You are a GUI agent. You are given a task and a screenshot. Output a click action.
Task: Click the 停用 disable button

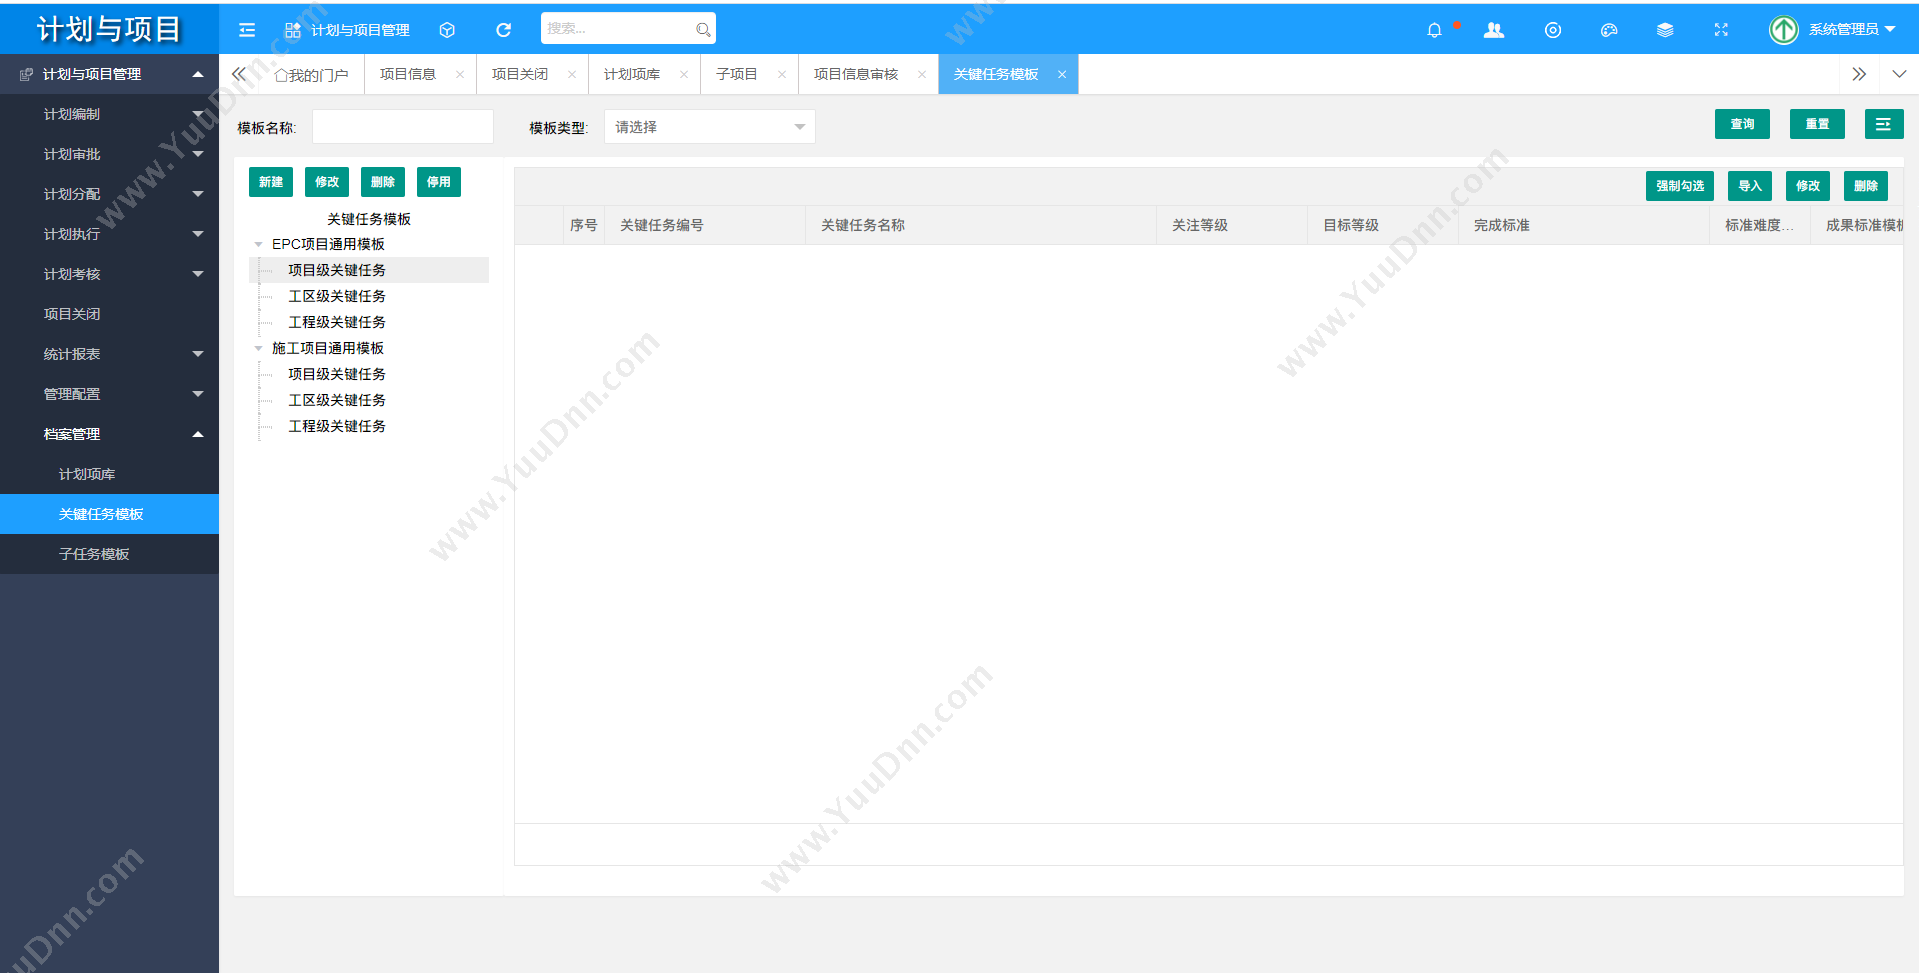coord(439,182)
